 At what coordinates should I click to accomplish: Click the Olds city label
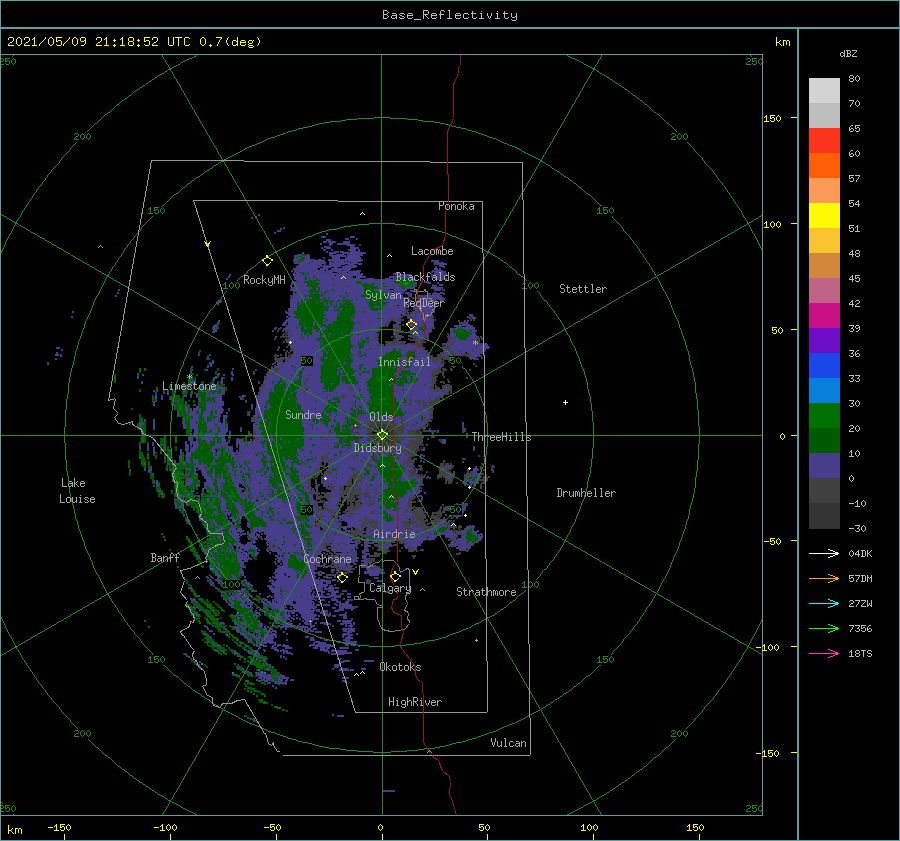click(x=381, y=417)
